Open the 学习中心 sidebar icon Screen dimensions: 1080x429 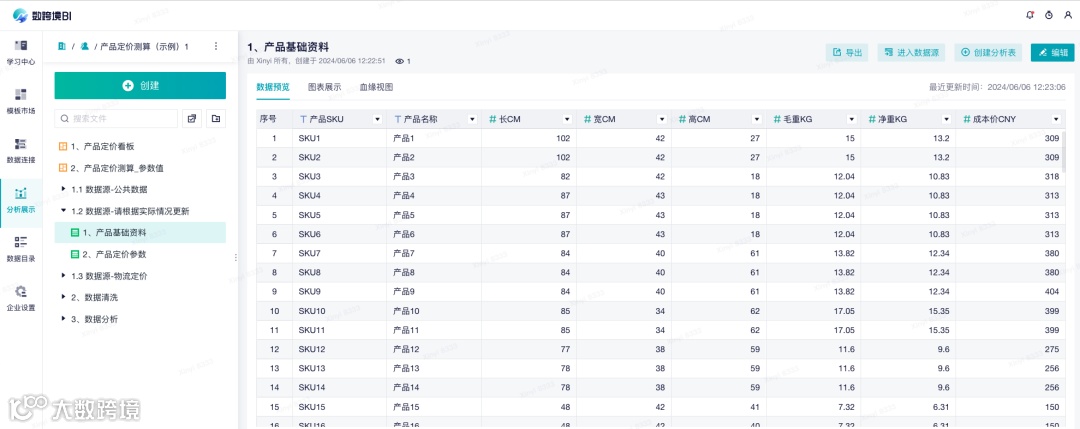[x=21, y=45]
